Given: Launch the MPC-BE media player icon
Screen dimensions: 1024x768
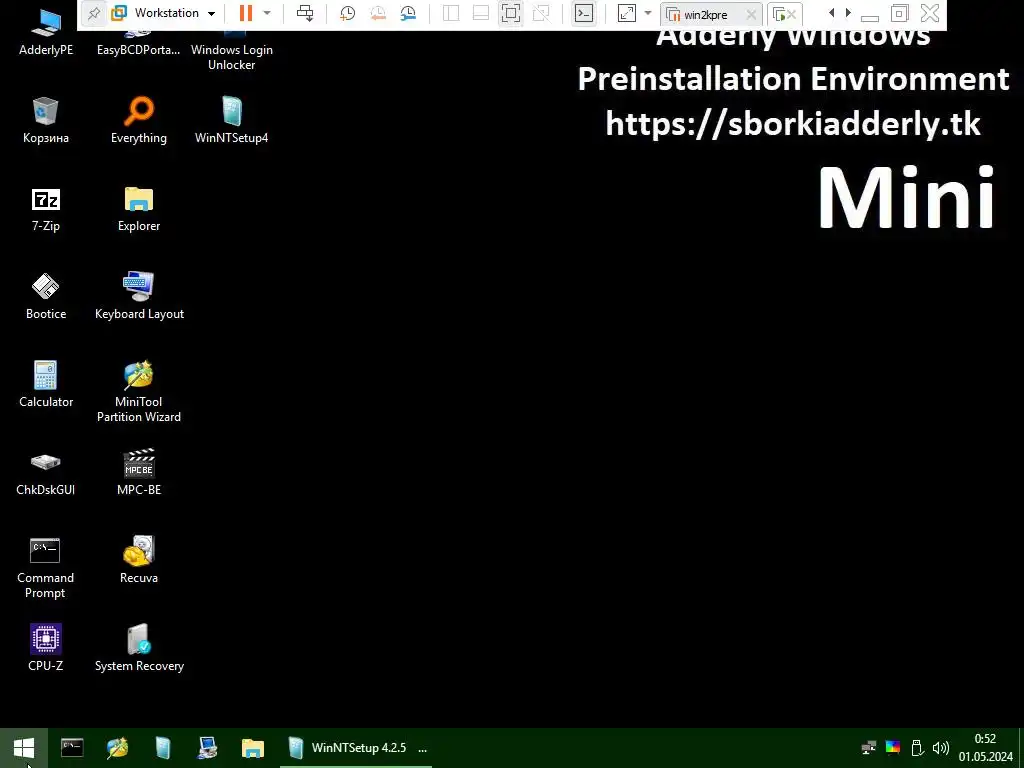Looking at the screenshot, I should [138, 473].
